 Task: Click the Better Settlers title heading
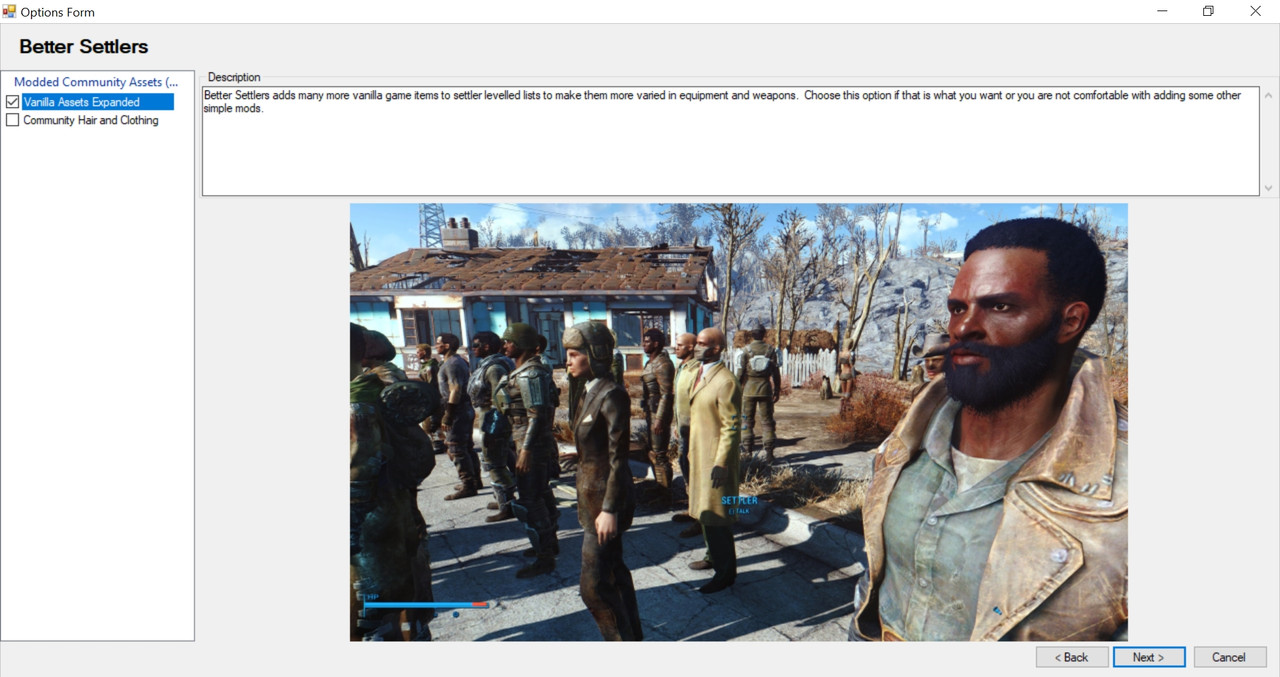(84, 46)
